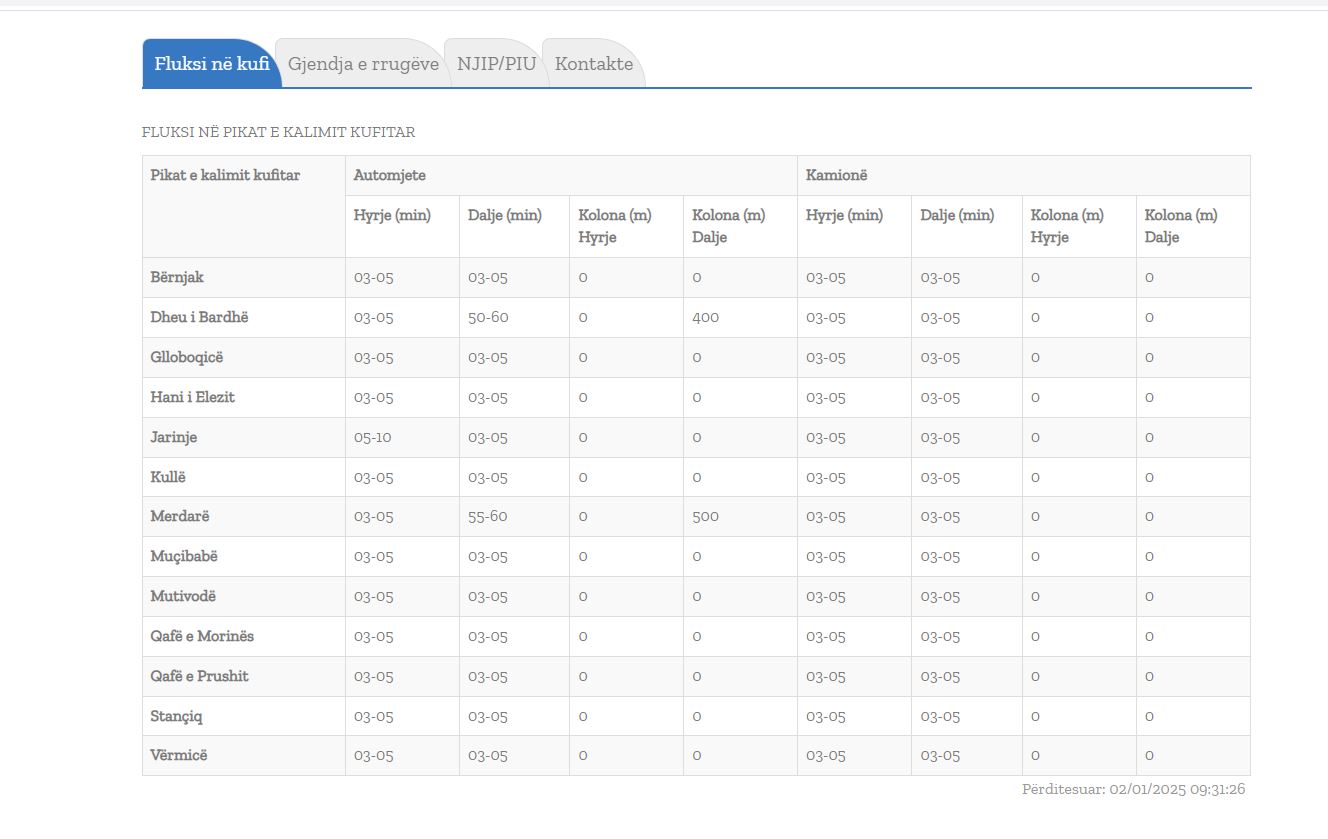
Task: Open the Gjendja e rrugëve tab
Action: point(363,64)
